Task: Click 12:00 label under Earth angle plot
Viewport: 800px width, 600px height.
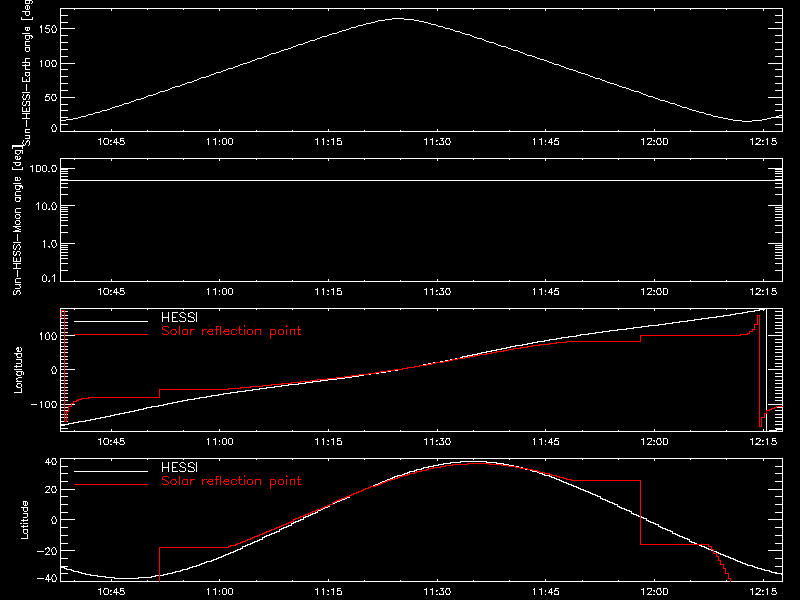Action: tap(655, 142)
